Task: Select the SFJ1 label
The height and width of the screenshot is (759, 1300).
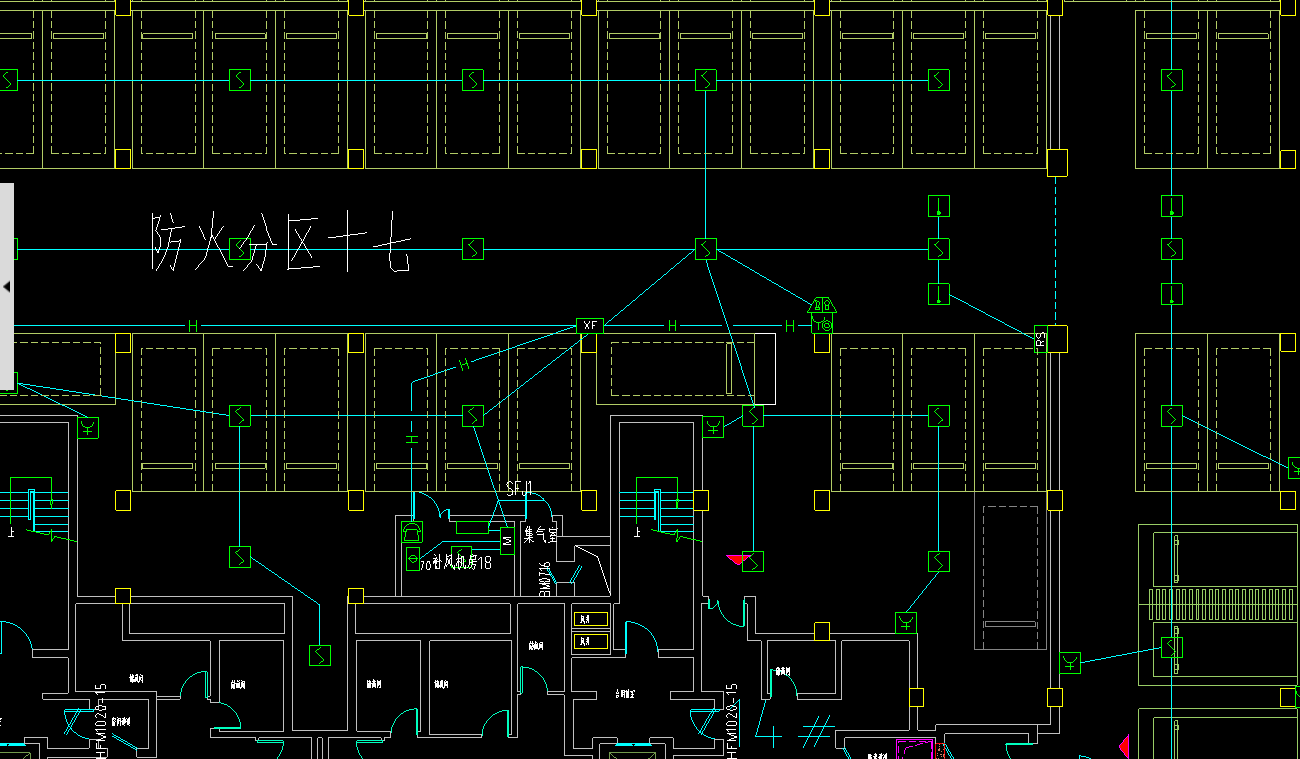Action: pos(519,489)
